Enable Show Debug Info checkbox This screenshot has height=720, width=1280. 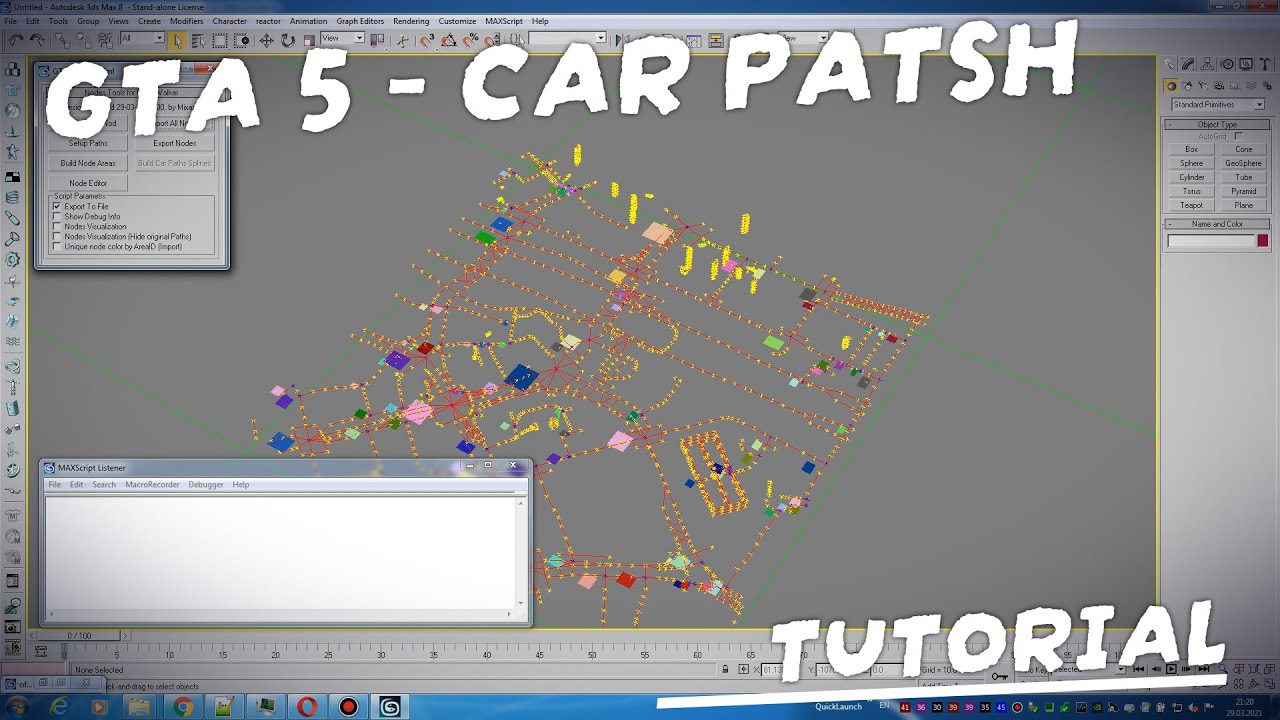57,216
